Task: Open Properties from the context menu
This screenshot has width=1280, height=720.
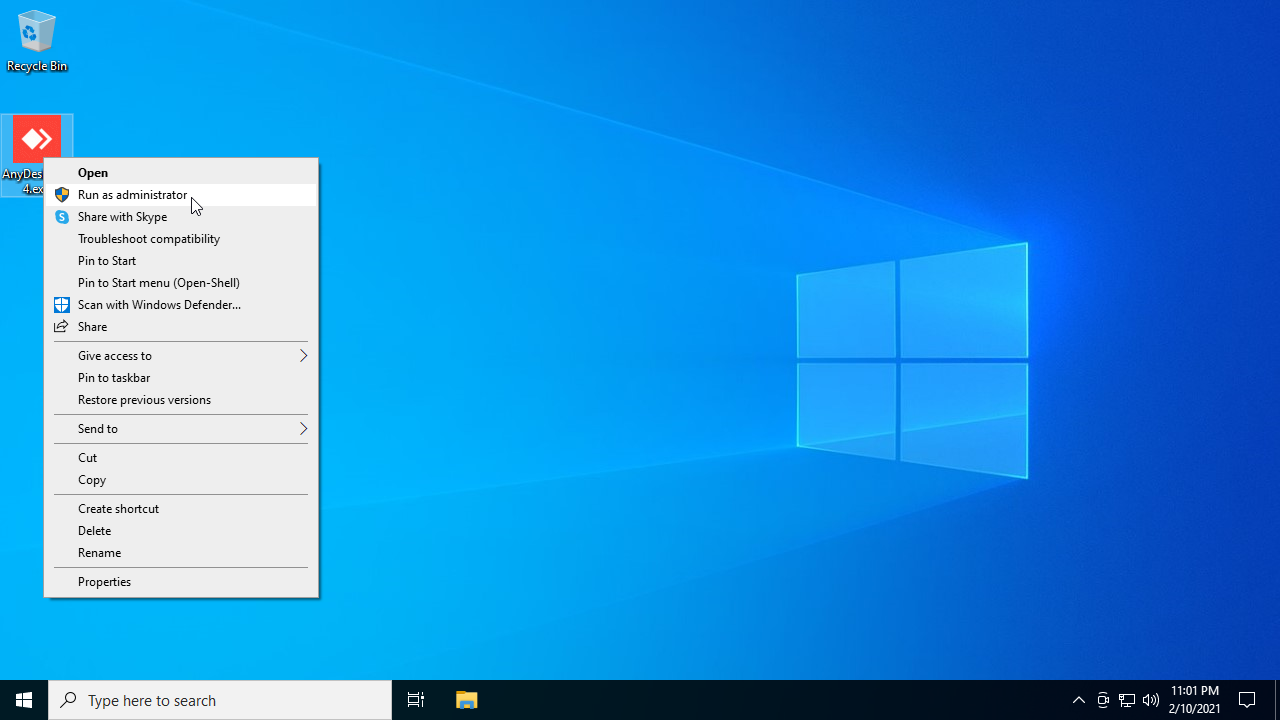Action: [104, 582]
